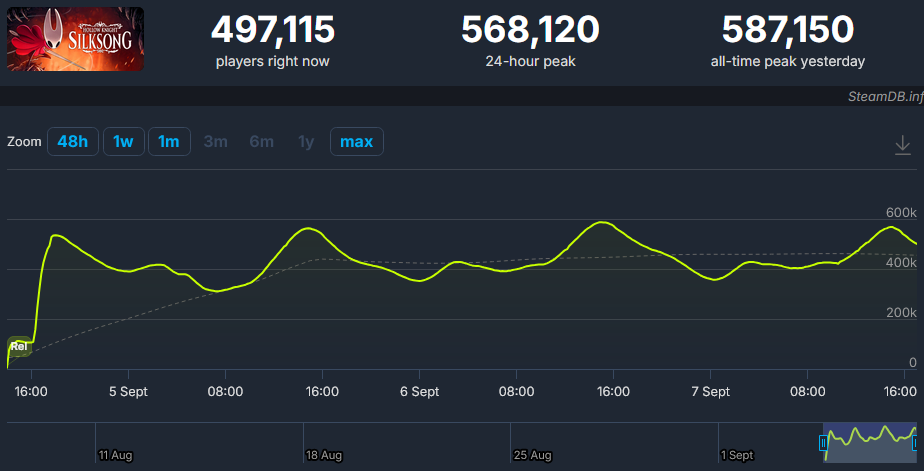Click the 18 Aug area in the navigator
Image resolution: width=924 pixels, height=471 pixels.
point(323,455)
